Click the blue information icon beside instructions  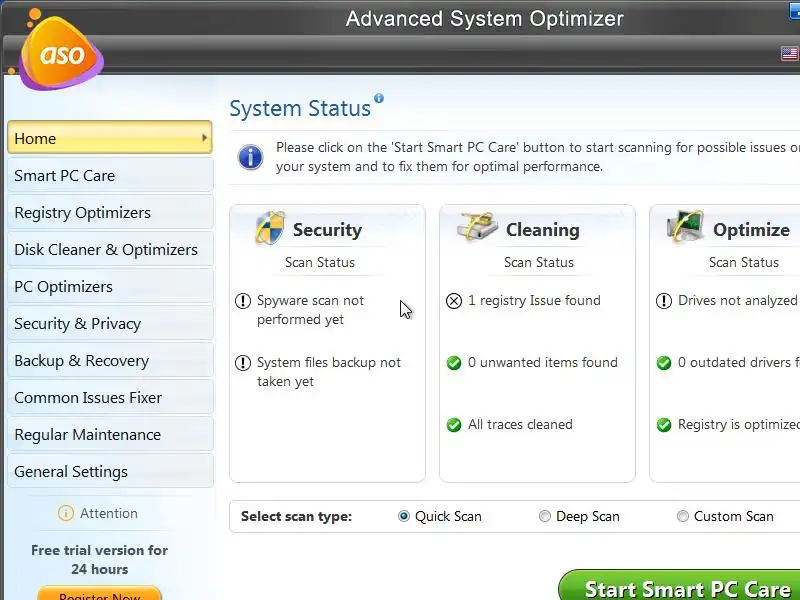(x=250, y=157)
